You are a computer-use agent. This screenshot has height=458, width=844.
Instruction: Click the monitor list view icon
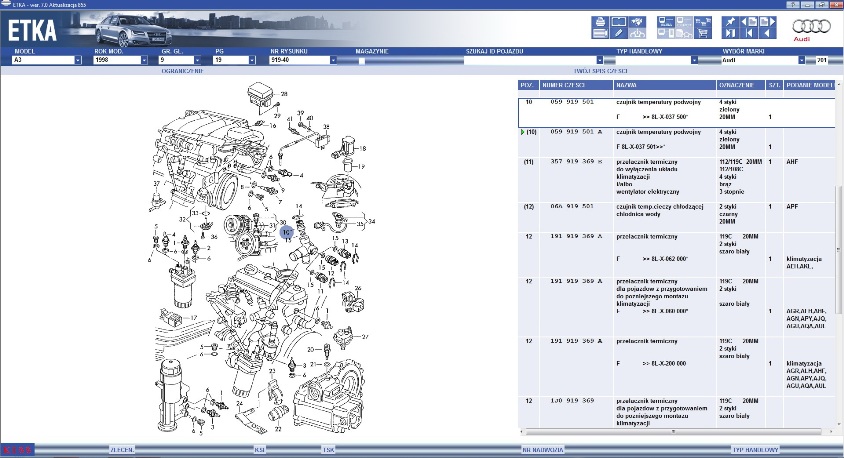[x=666, y=22]
